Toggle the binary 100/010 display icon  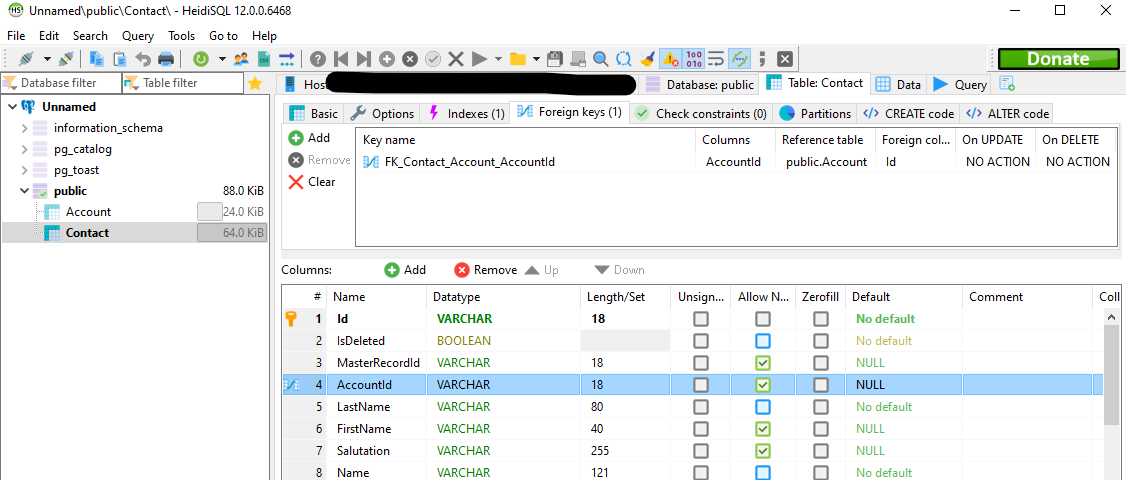(694, 59)
